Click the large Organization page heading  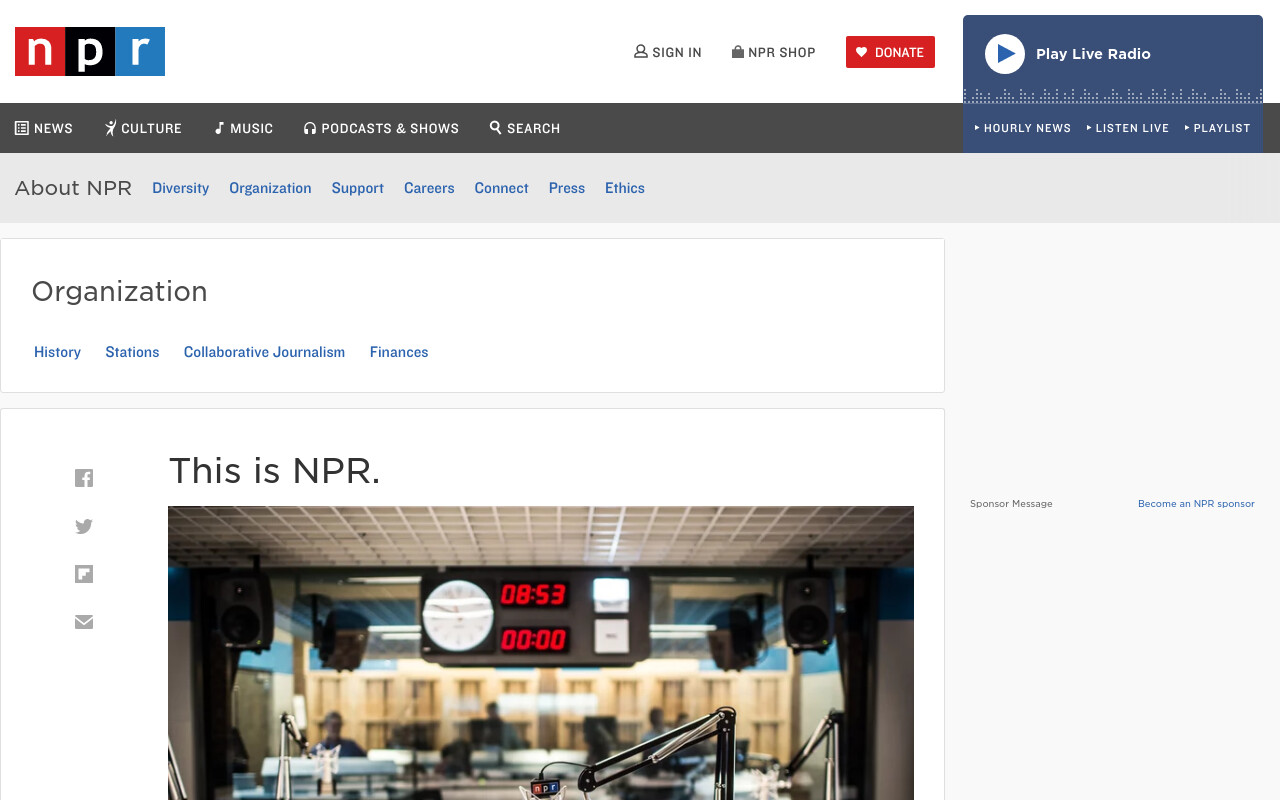(120, 291)
